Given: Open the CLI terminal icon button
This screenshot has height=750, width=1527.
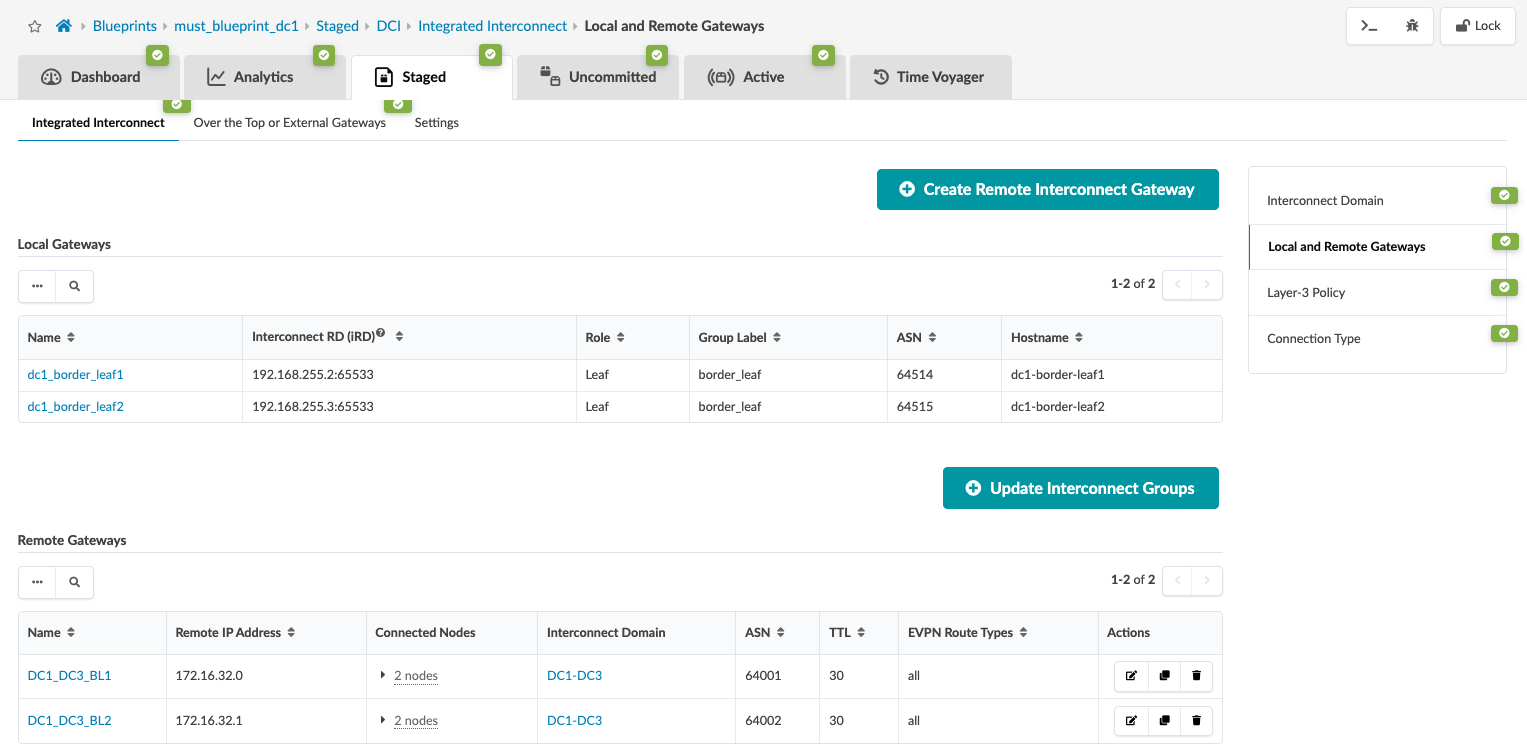Looking at the screenshot, I should pos(1370,26).
